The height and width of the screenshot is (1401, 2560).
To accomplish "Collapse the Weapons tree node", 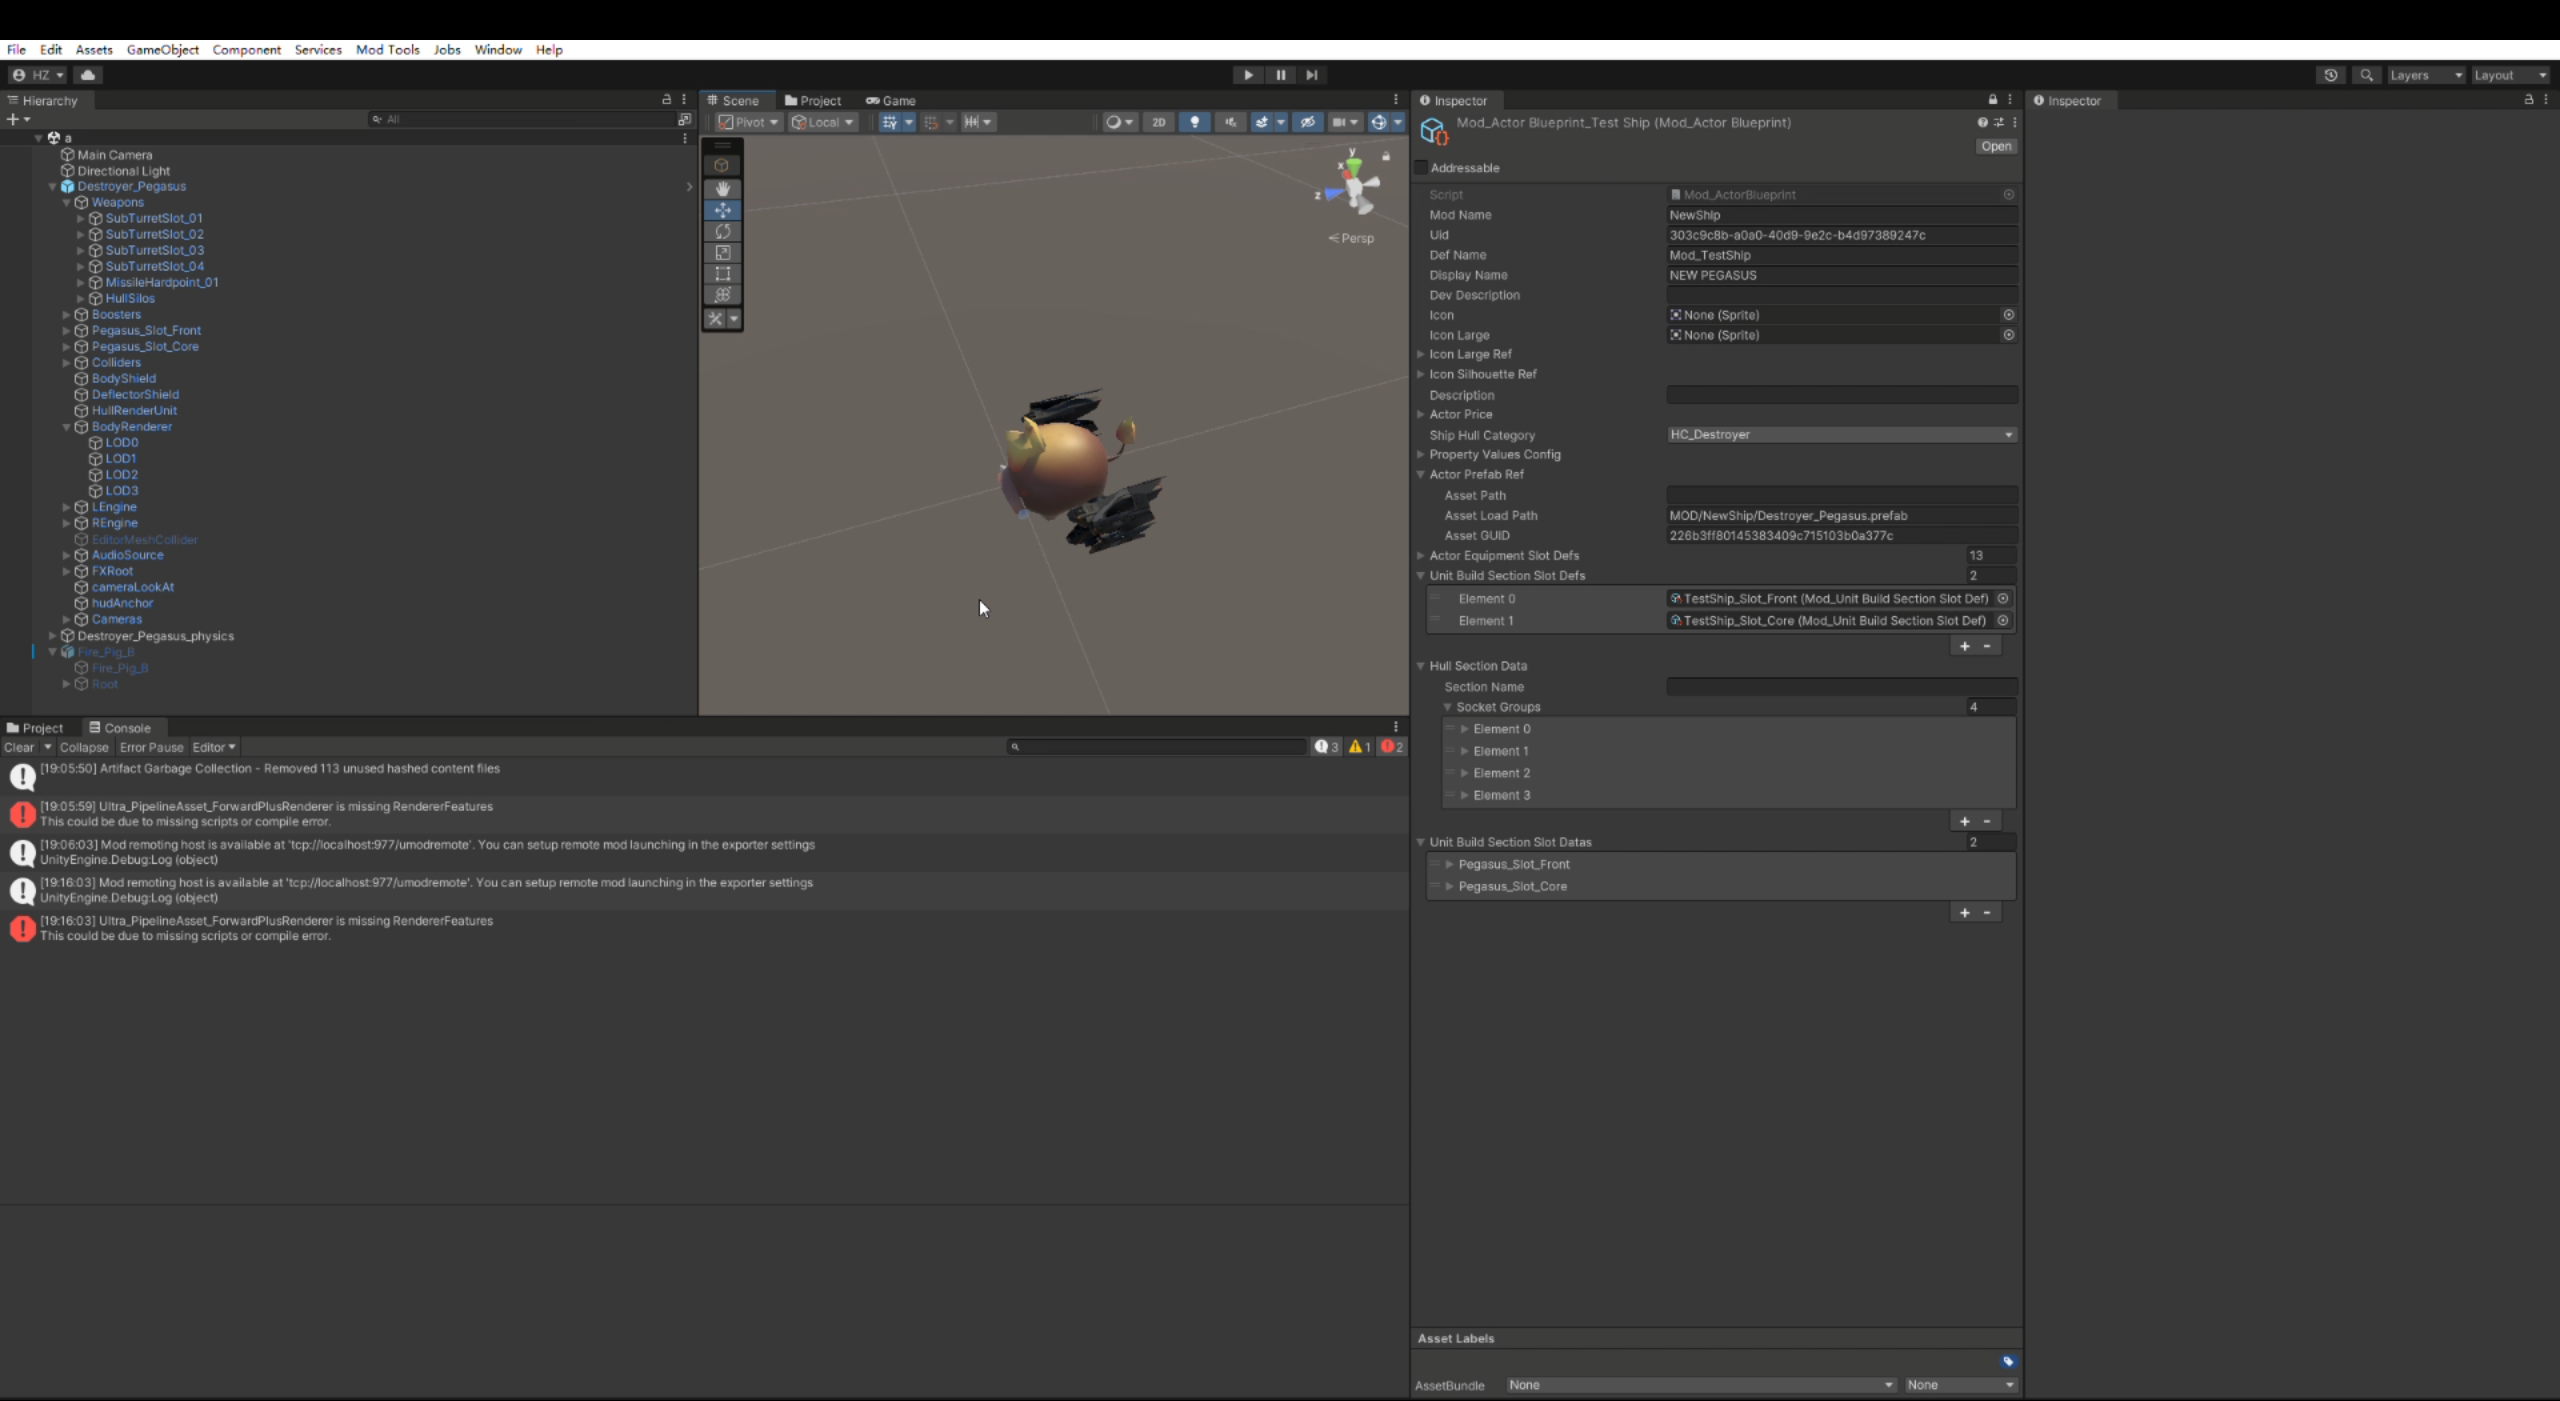I will coord(67,202).
